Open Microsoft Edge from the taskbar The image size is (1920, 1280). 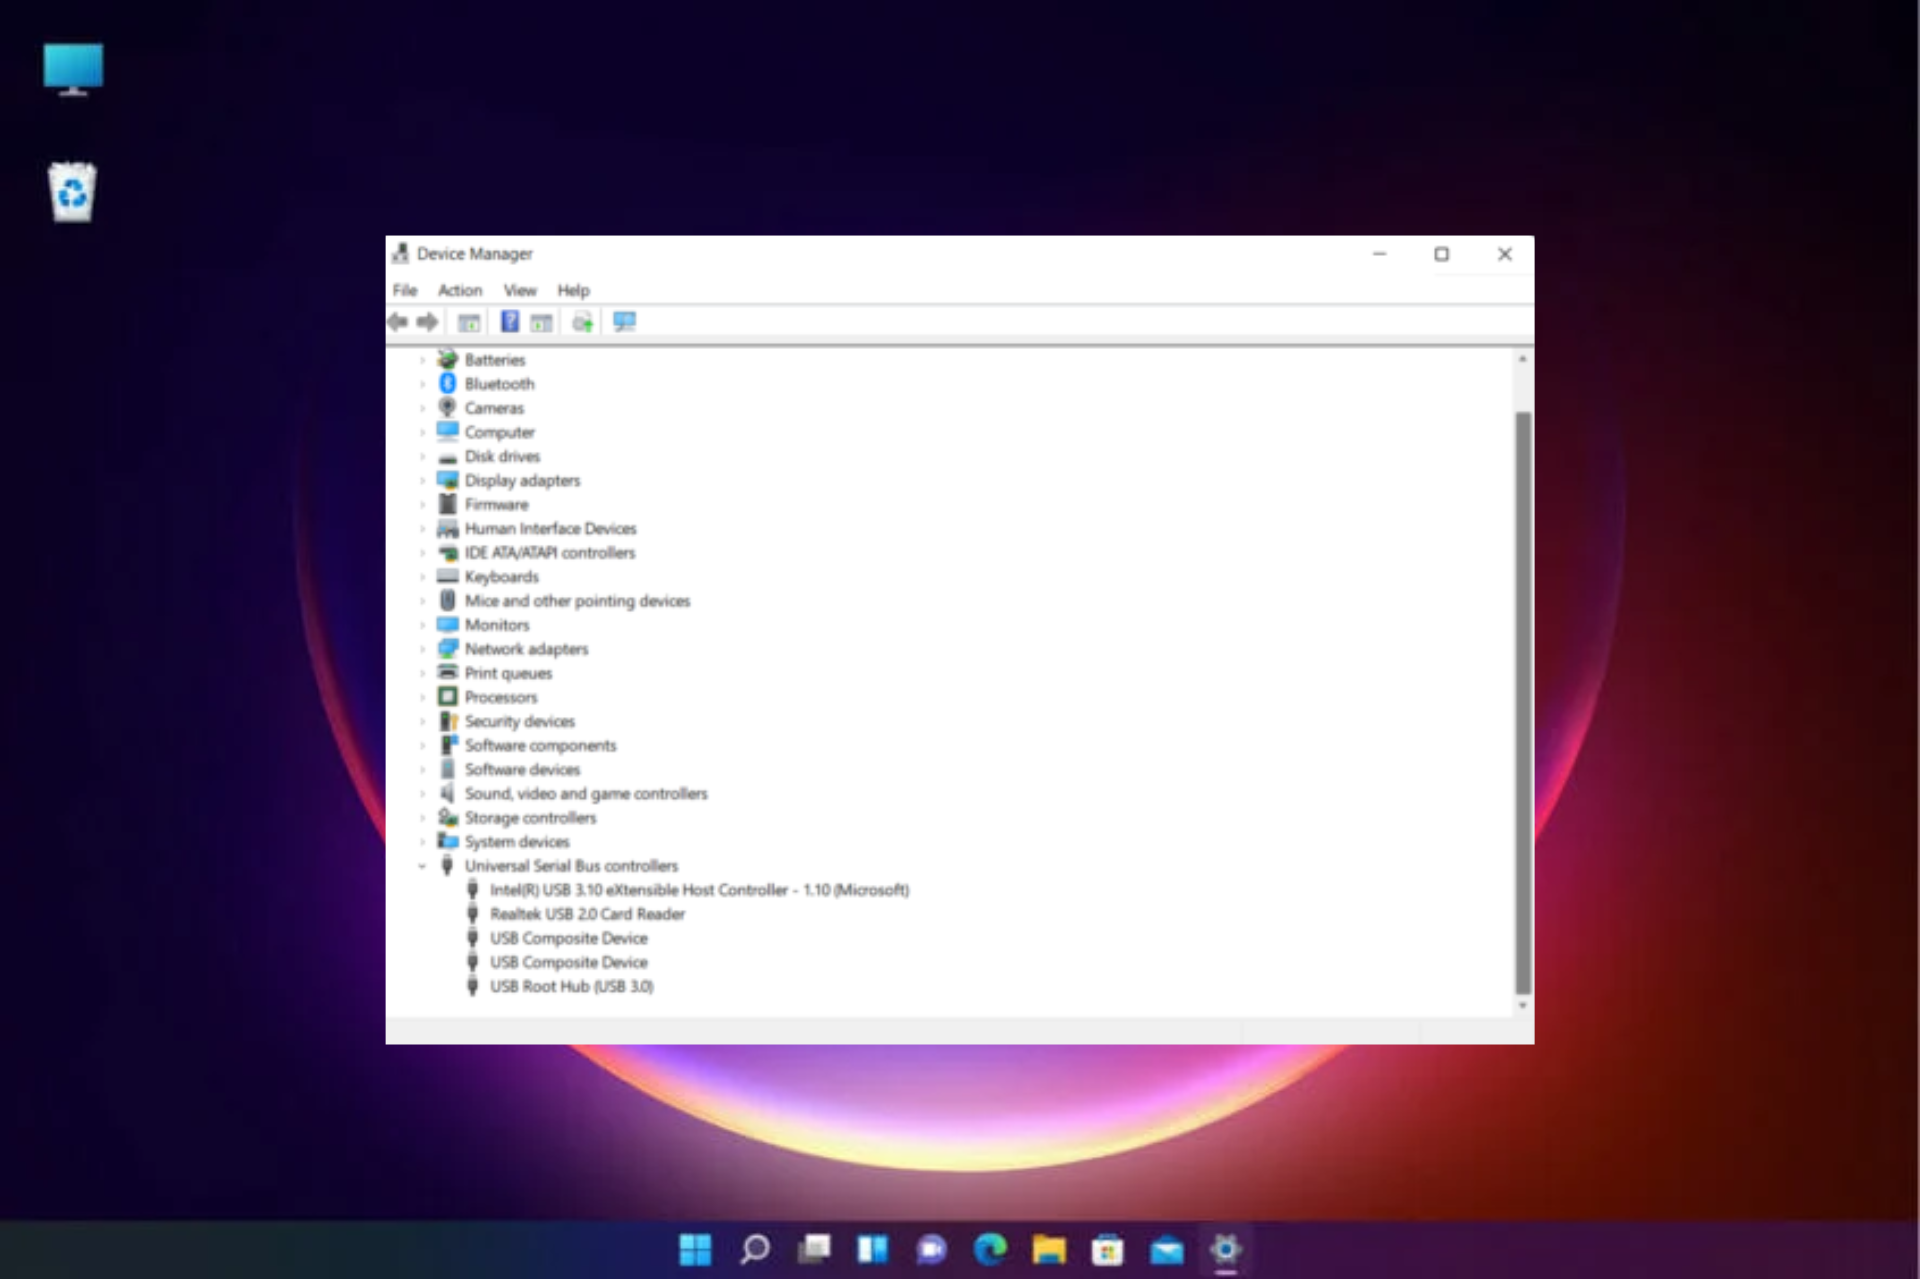[x=990, y=1249]
